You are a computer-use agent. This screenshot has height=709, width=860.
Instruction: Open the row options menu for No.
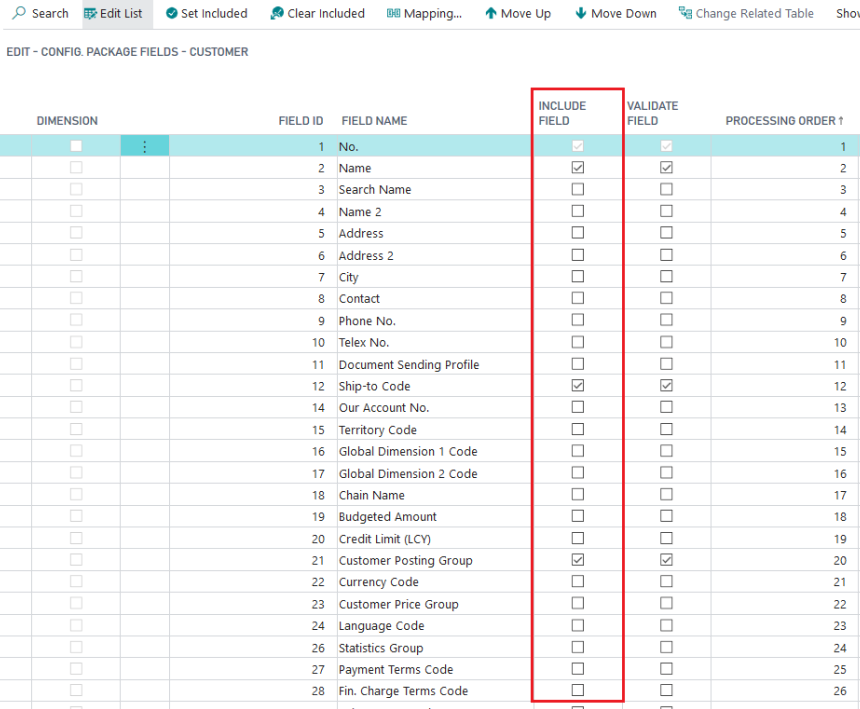pyautogui.click(x=144, y=146)
